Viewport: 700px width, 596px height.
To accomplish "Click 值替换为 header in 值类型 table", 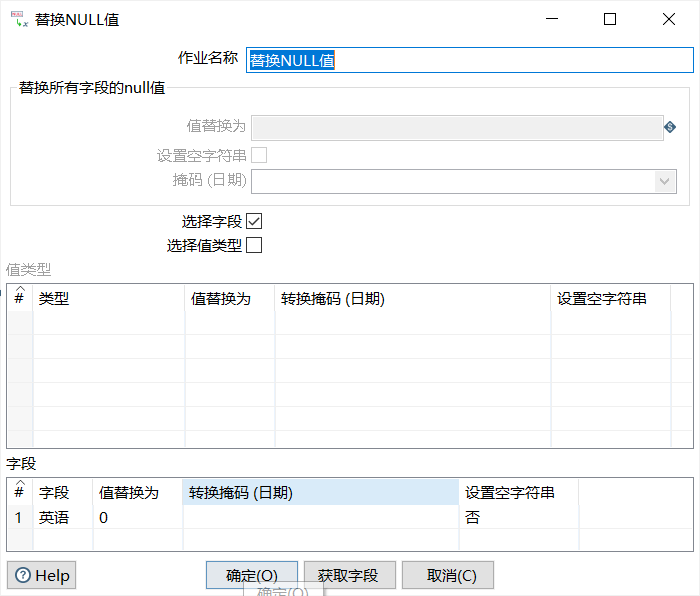I will point(229,298).
